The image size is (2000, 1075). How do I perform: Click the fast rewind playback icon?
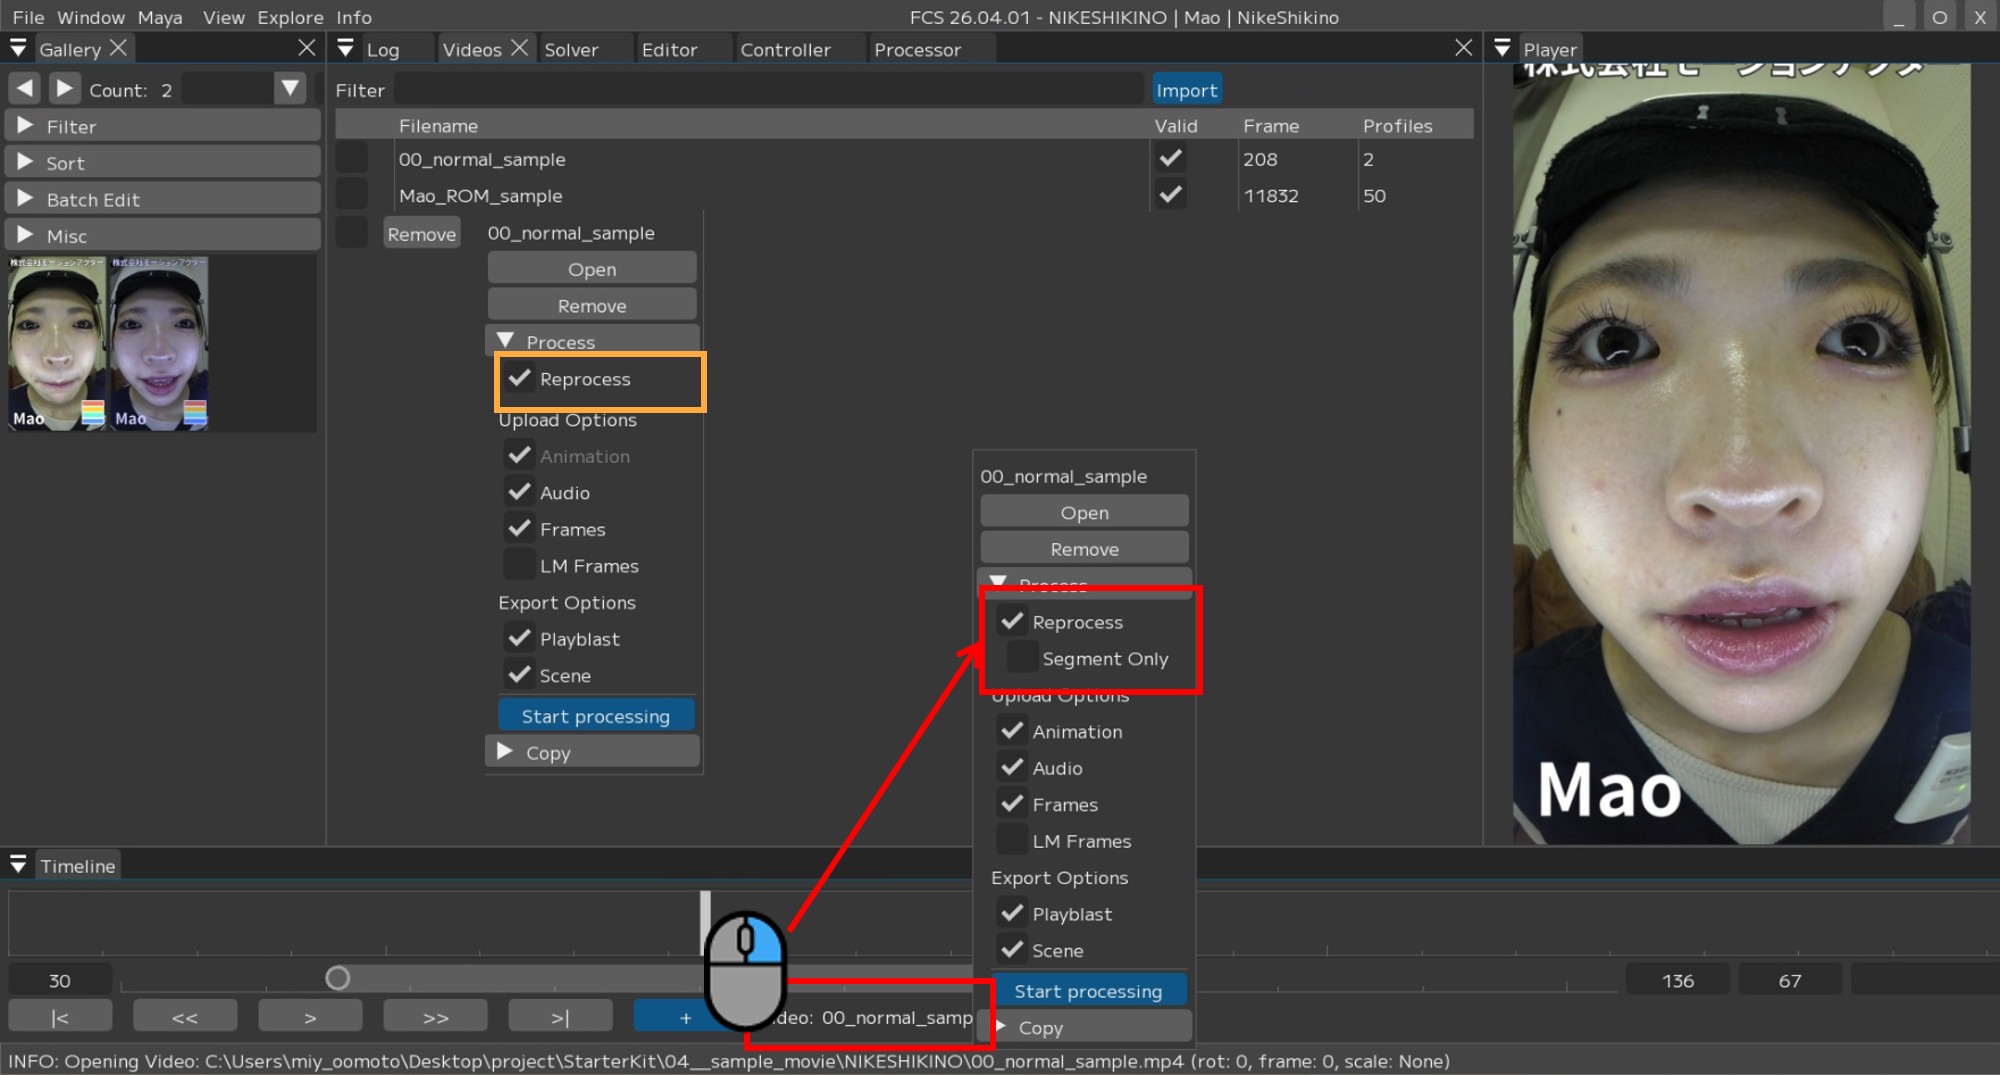(184, 1015)
